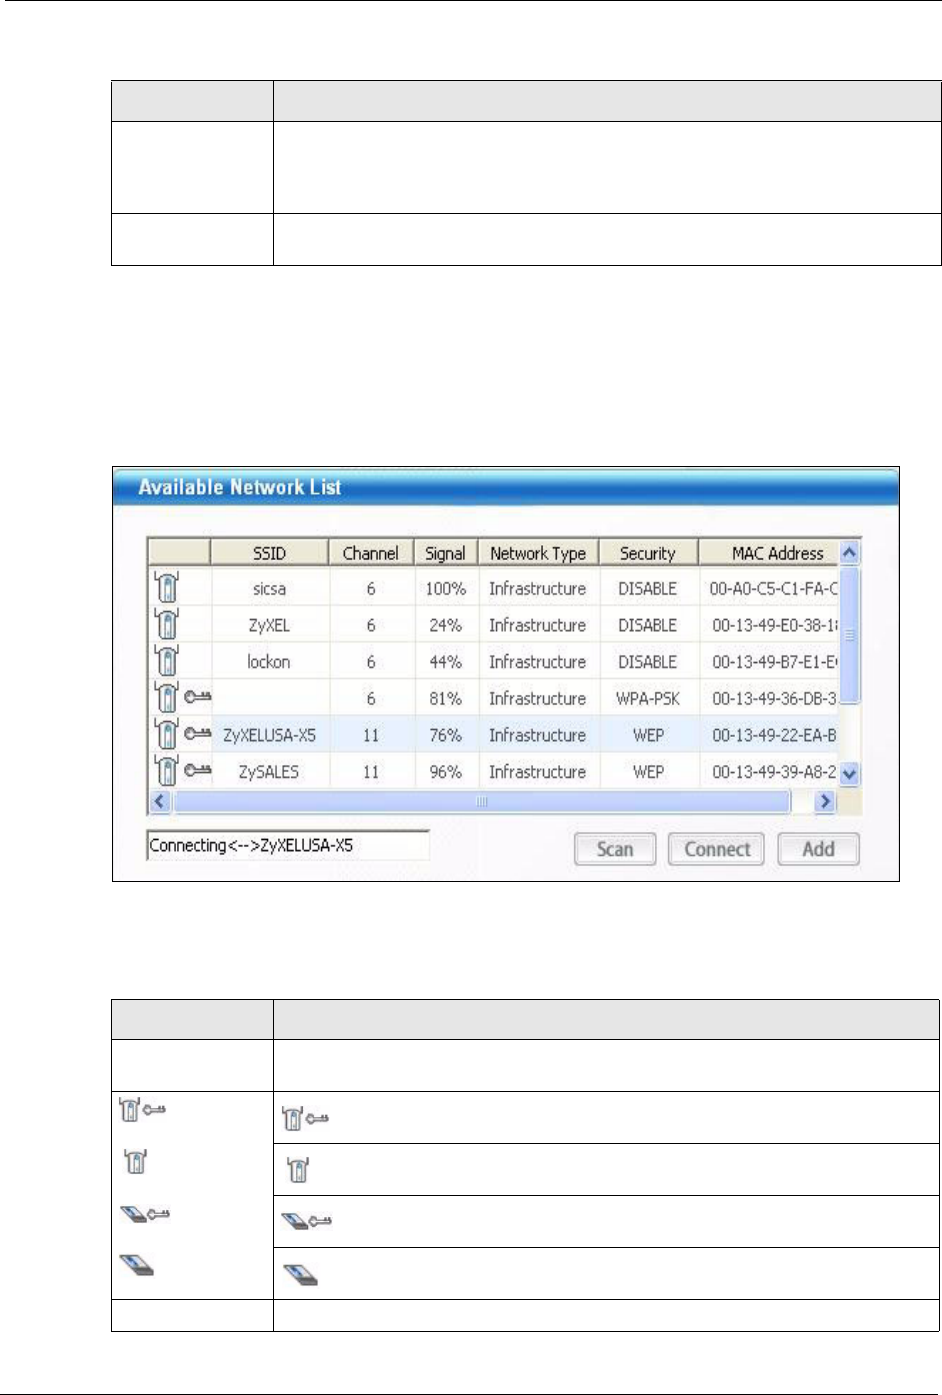This screenshot has height=1395, width=942.
Task: Sort by the Signal column header
Action: point(446,553)
